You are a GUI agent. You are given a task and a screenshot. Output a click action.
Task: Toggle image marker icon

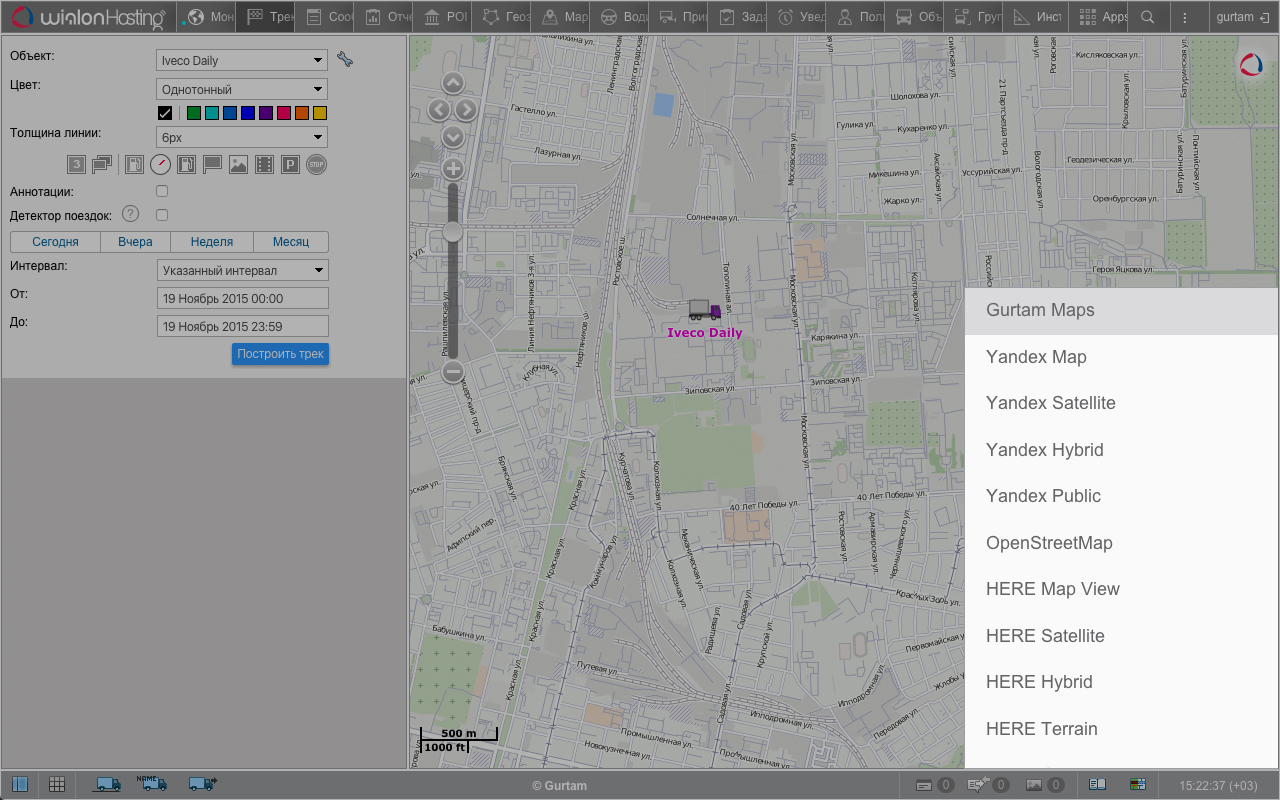238,165
